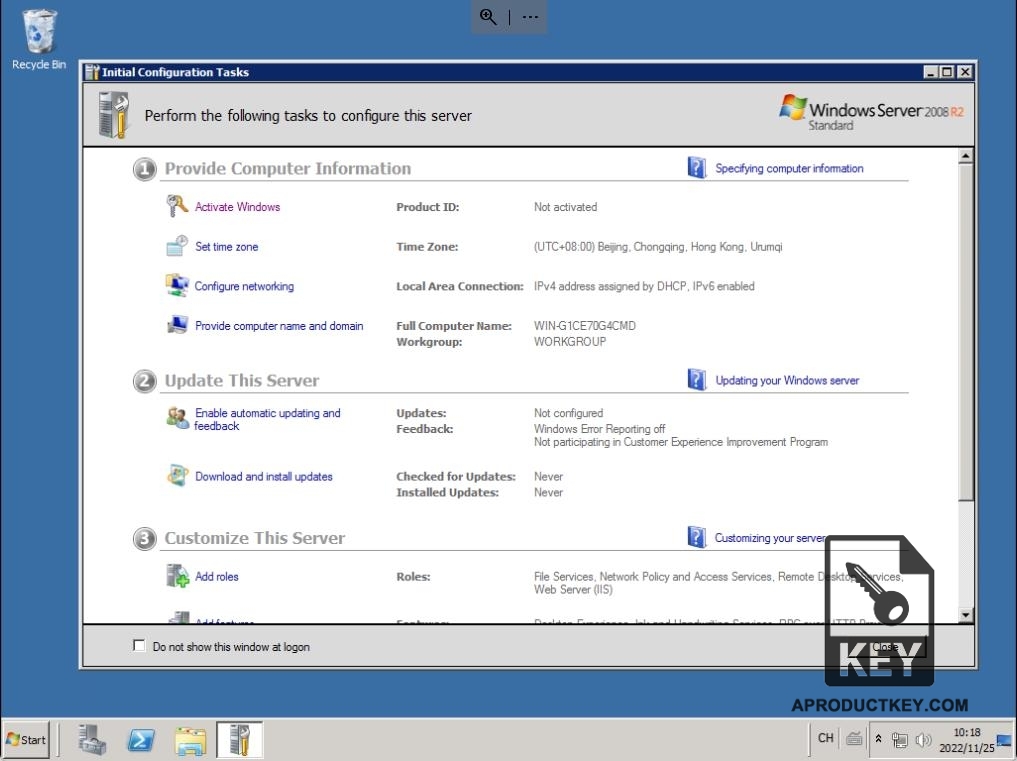Click the vertical scrollbar thumb
The width and height of the screenshot is (1017, 761).
(966, 332)
